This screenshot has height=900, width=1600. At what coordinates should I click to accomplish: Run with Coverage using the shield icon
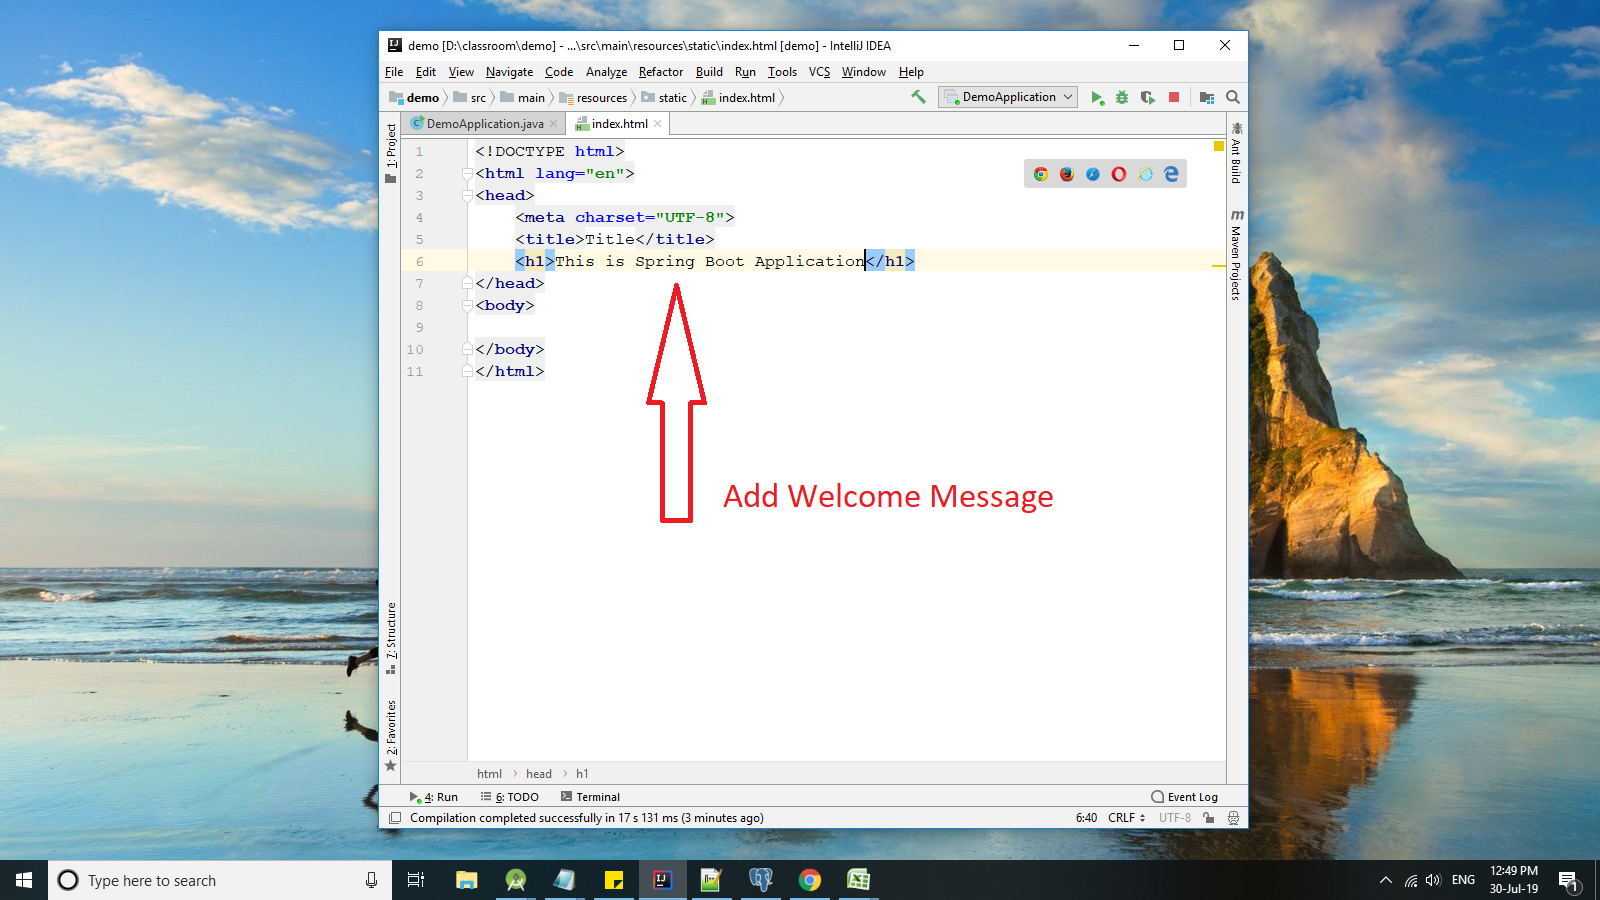click(x=1148, y=97)
